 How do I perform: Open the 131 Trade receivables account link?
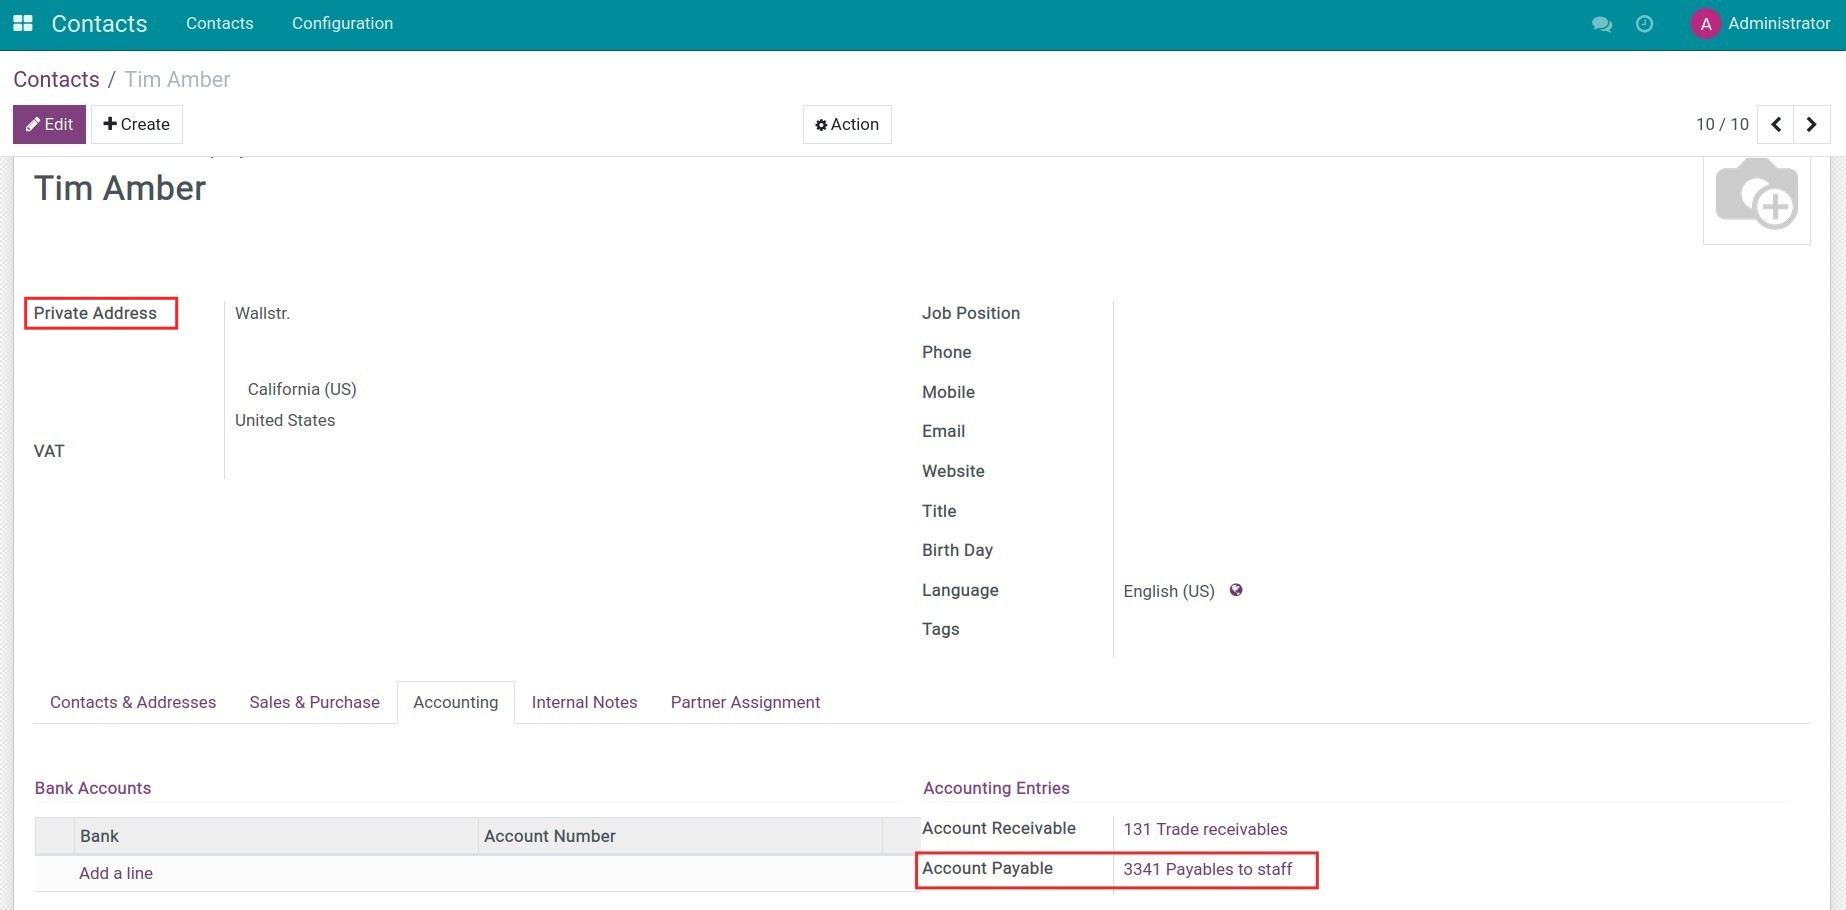pos(1205,829)
